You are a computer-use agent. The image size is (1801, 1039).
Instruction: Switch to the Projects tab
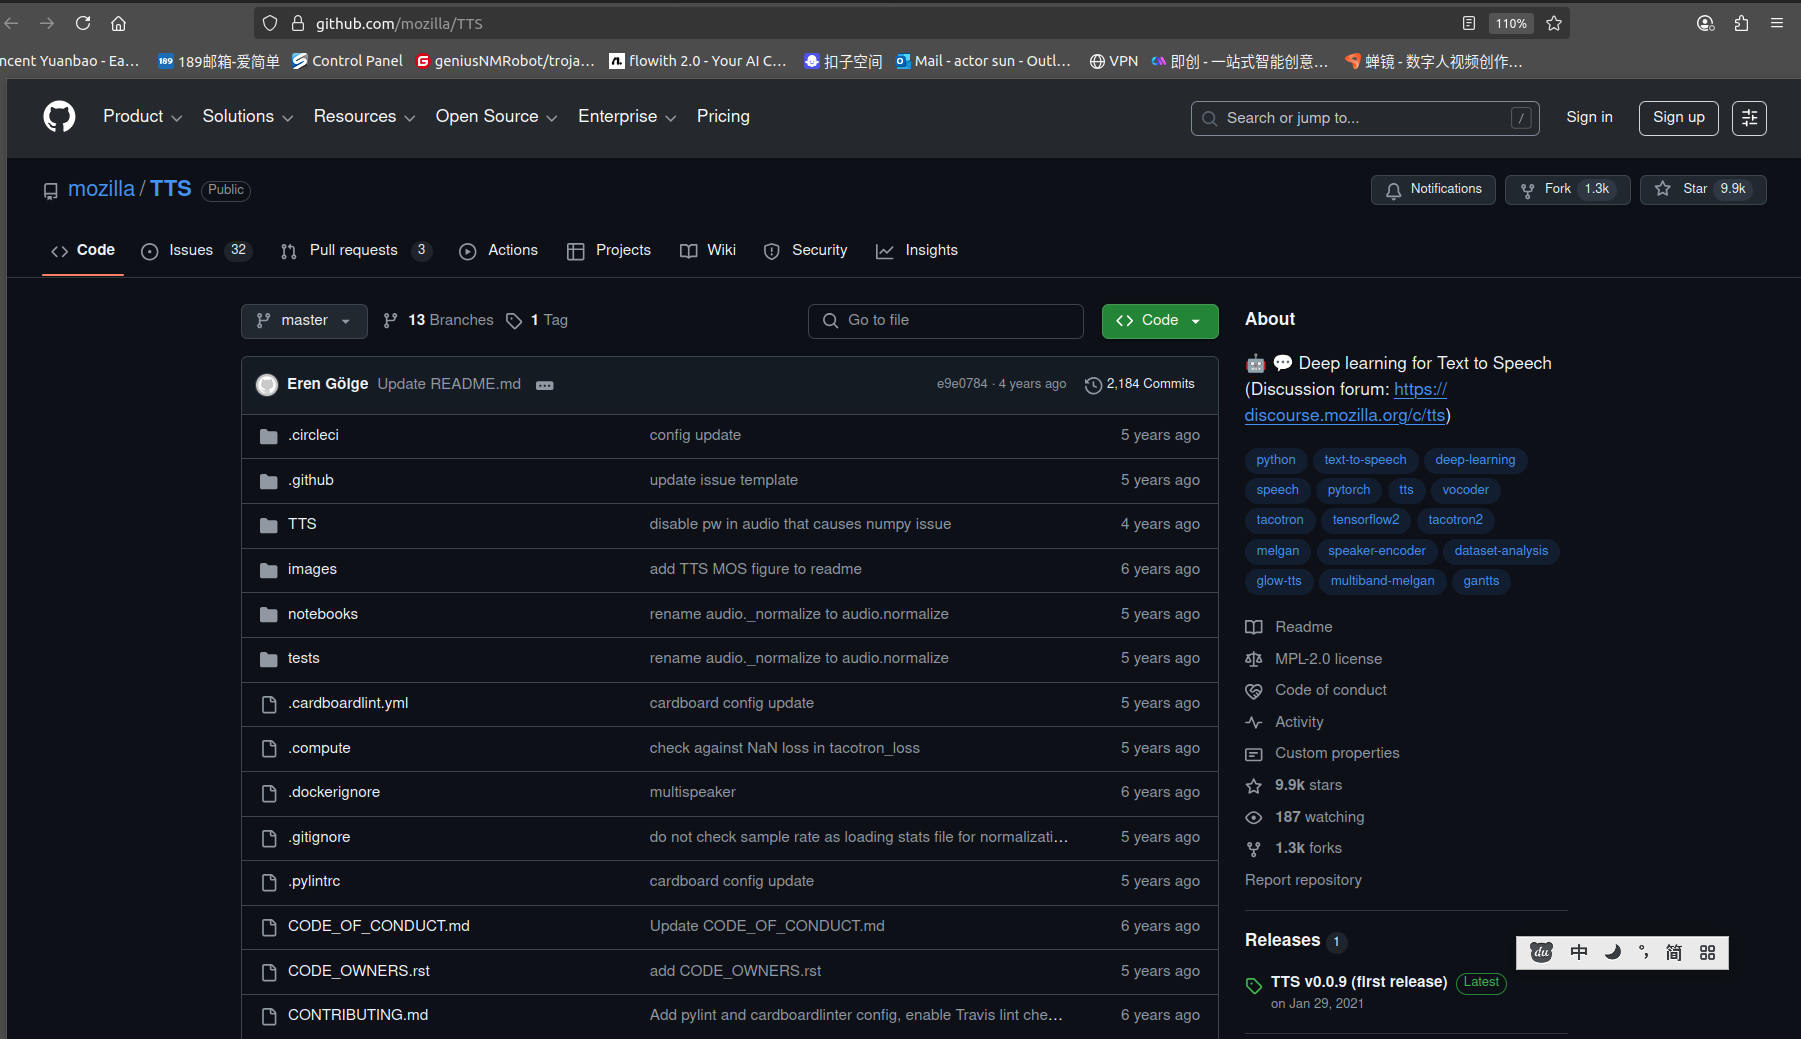(608, 251)
